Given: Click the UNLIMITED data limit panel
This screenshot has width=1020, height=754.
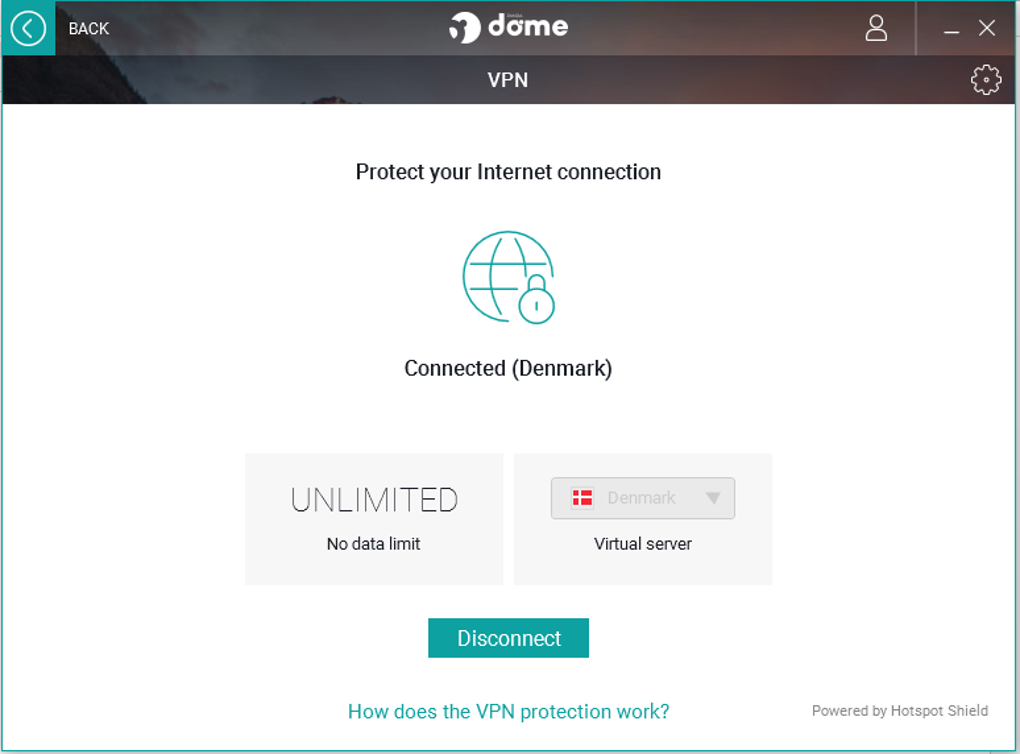Looking at the screenshot, I should coord(374,518).
